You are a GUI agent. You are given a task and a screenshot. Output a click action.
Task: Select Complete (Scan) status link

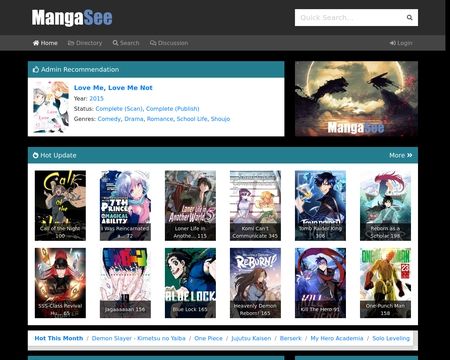coord(119,109)
